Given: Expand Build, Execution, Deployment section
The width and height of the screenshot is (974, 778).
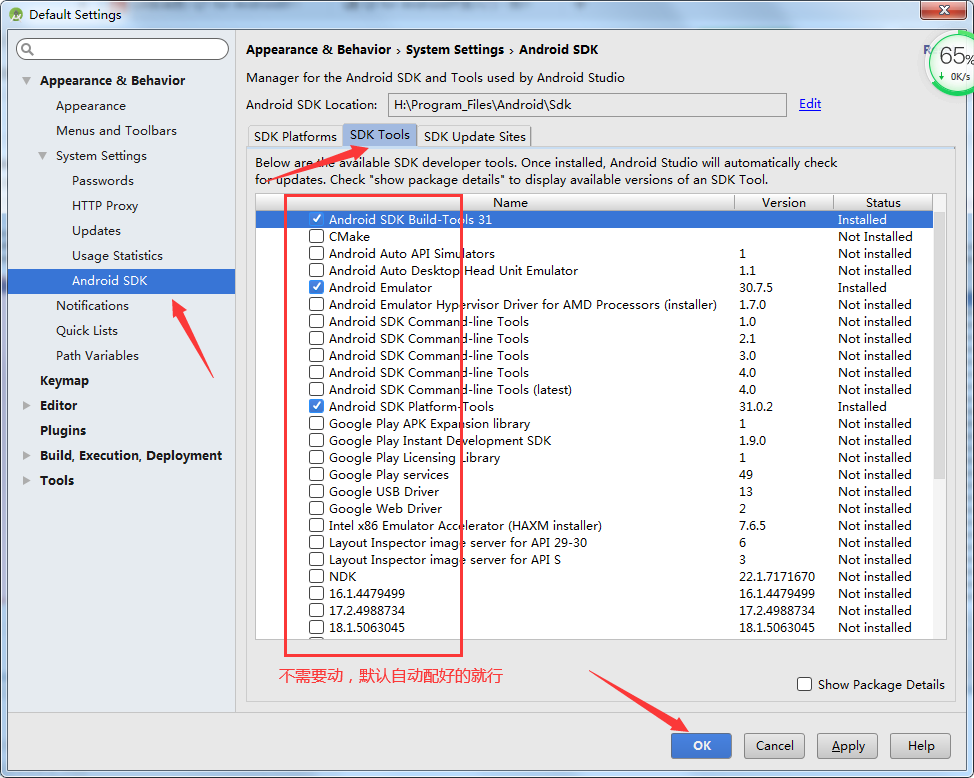Looking at the screenshot, I should click(26, 455).
